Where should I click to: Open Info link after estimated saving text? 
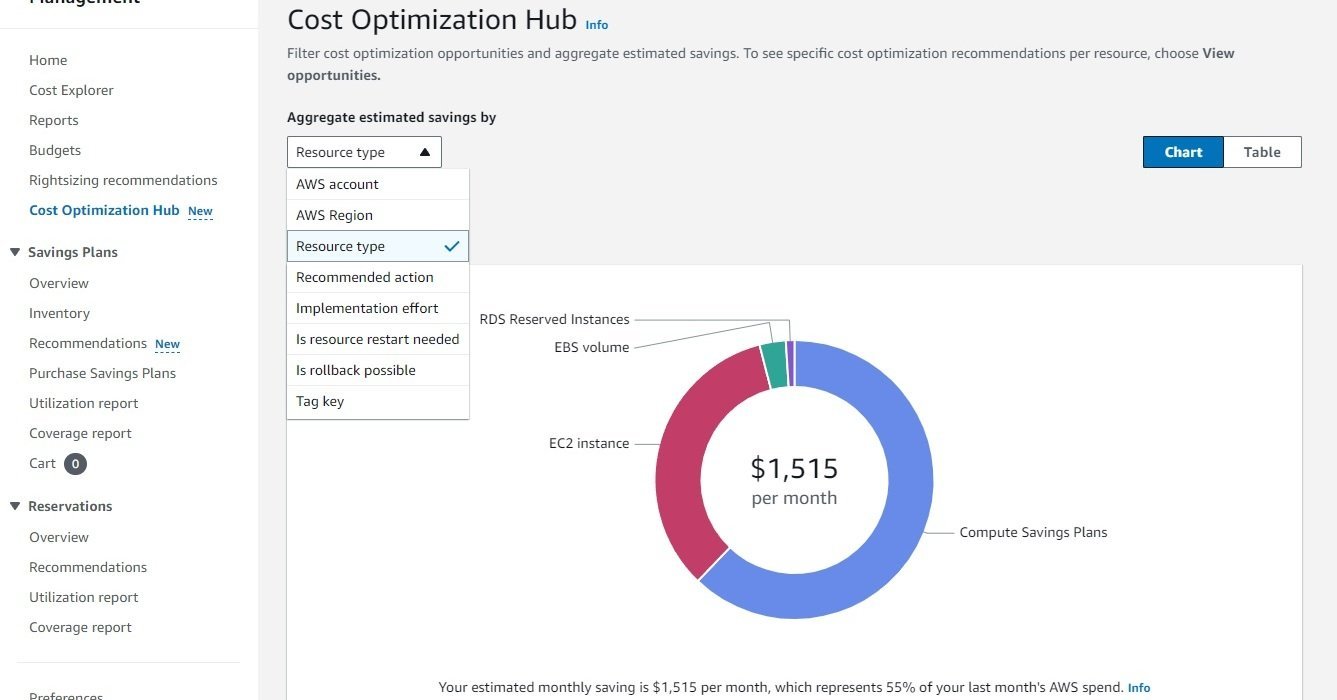coord(1139,688)
